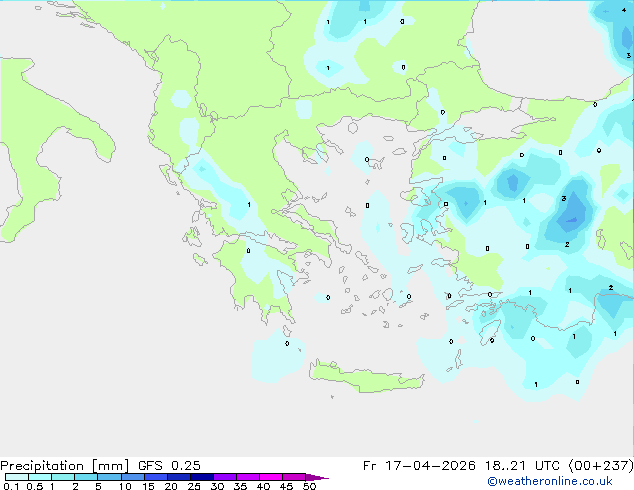Click the legend label '35'
Viewport: 634px width, 490px height.
click(240, 486)
